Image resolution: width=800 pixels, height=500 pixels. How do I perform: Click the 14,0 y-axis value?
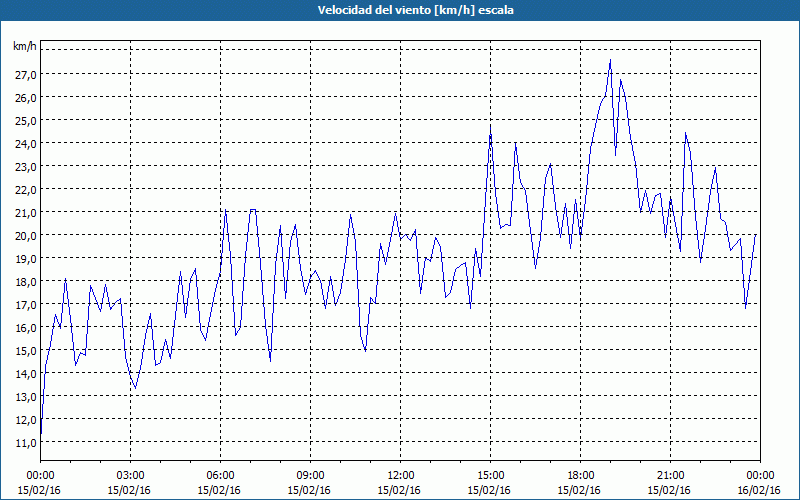pos(25,373)
